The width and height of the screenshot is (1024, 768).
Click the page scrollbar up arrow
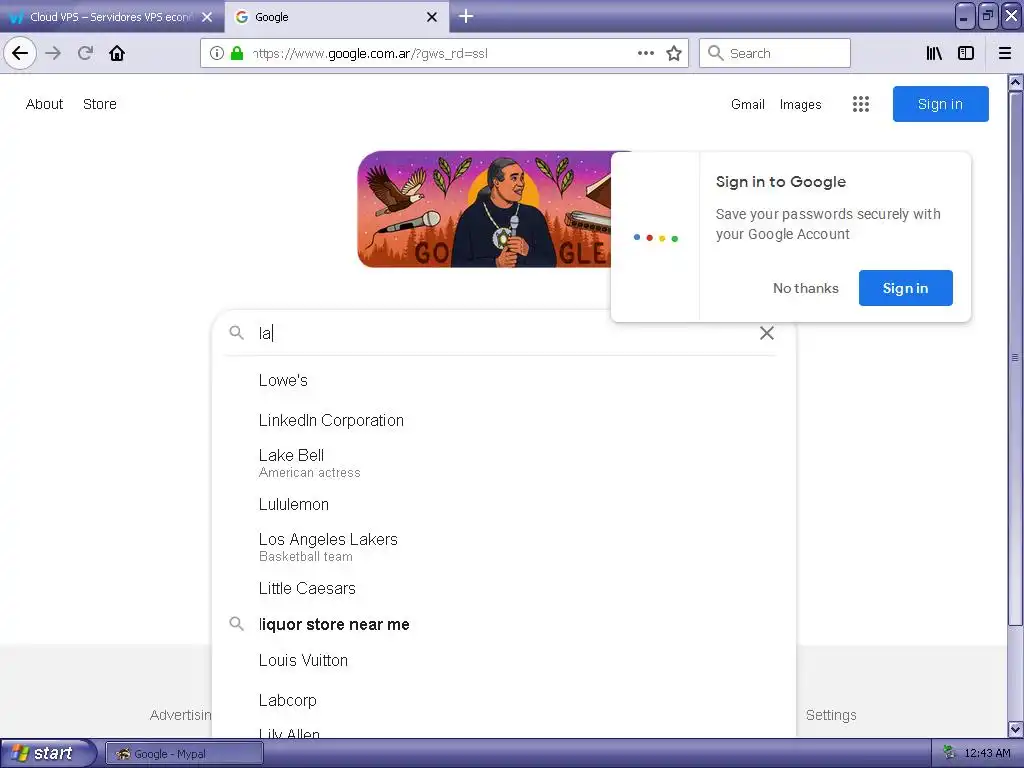[1016, 82]
